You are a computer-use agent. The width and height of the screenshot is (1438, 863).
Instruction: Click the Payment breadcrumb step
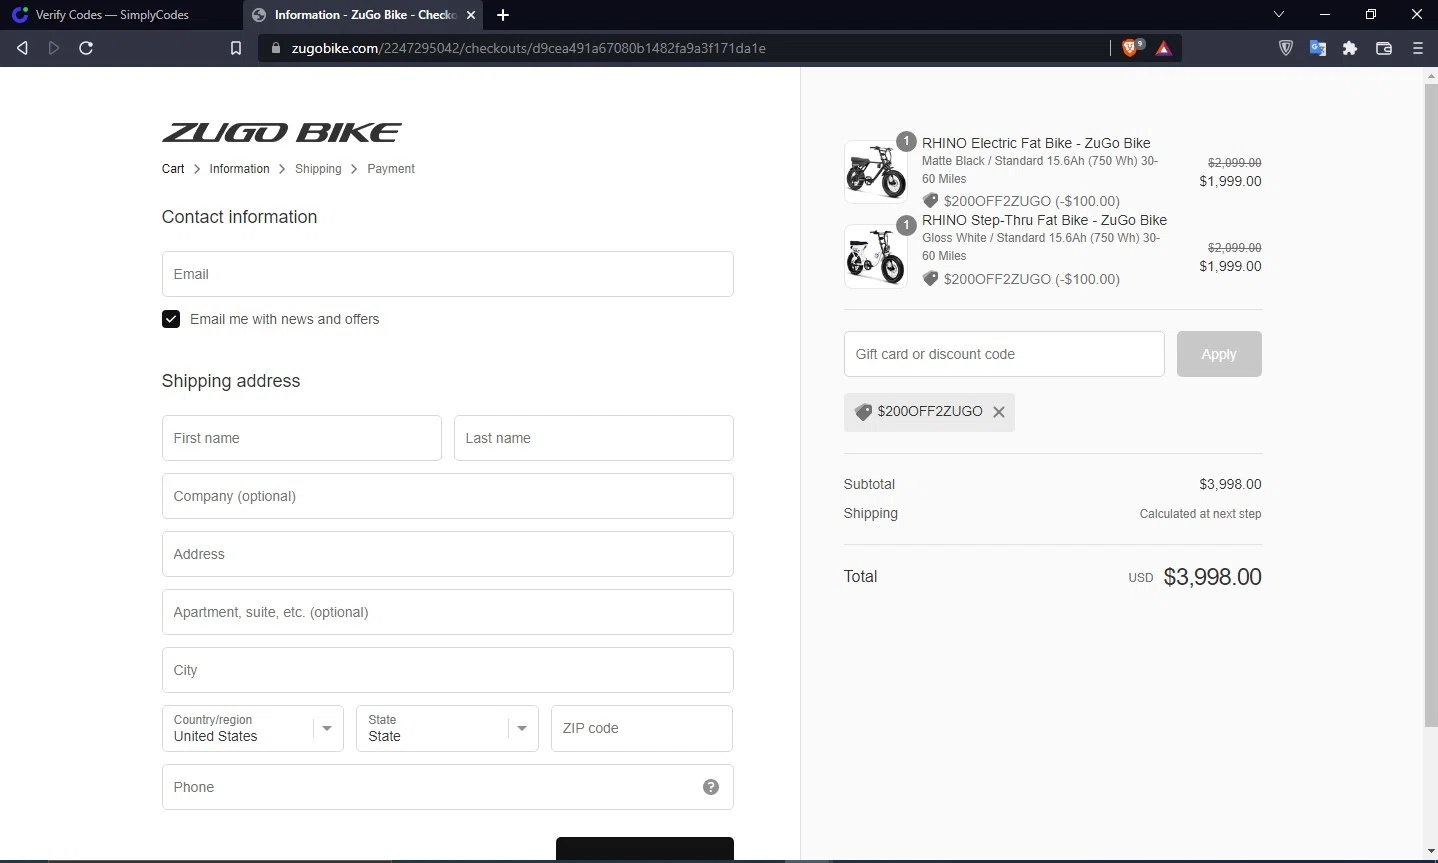[391, 169]
